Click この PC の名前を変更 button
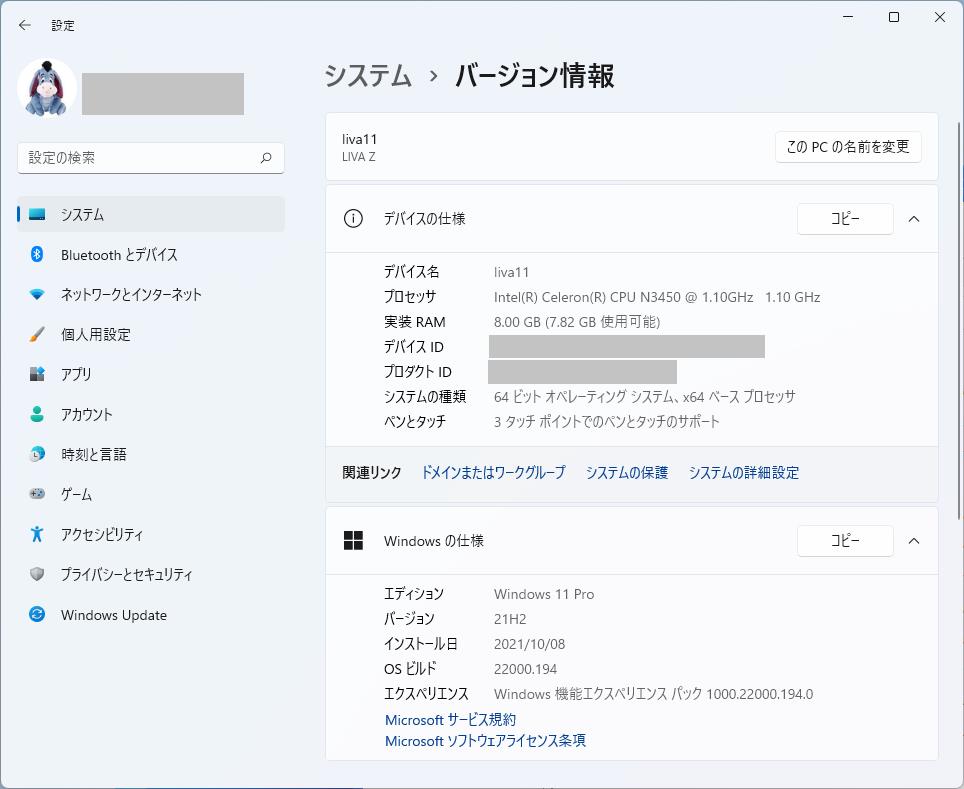This screenshot has width=964, height=789. [848, 147]
